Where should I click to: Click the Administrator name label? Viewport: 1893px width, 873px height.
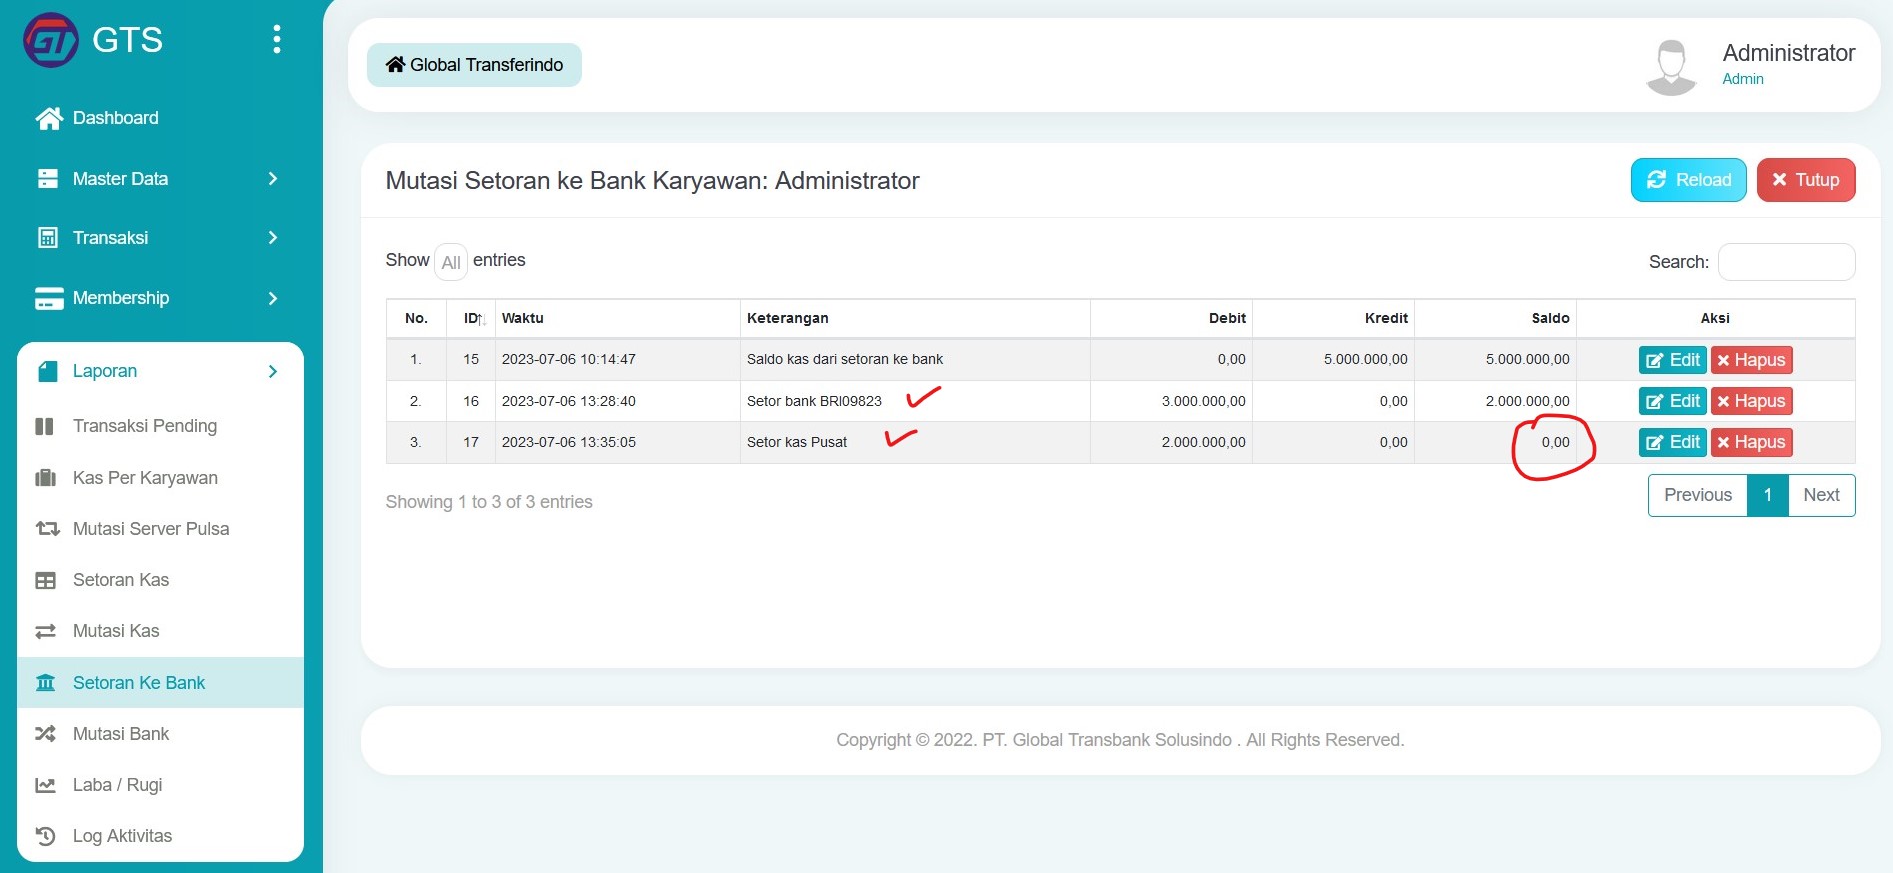coord(1788,53)
